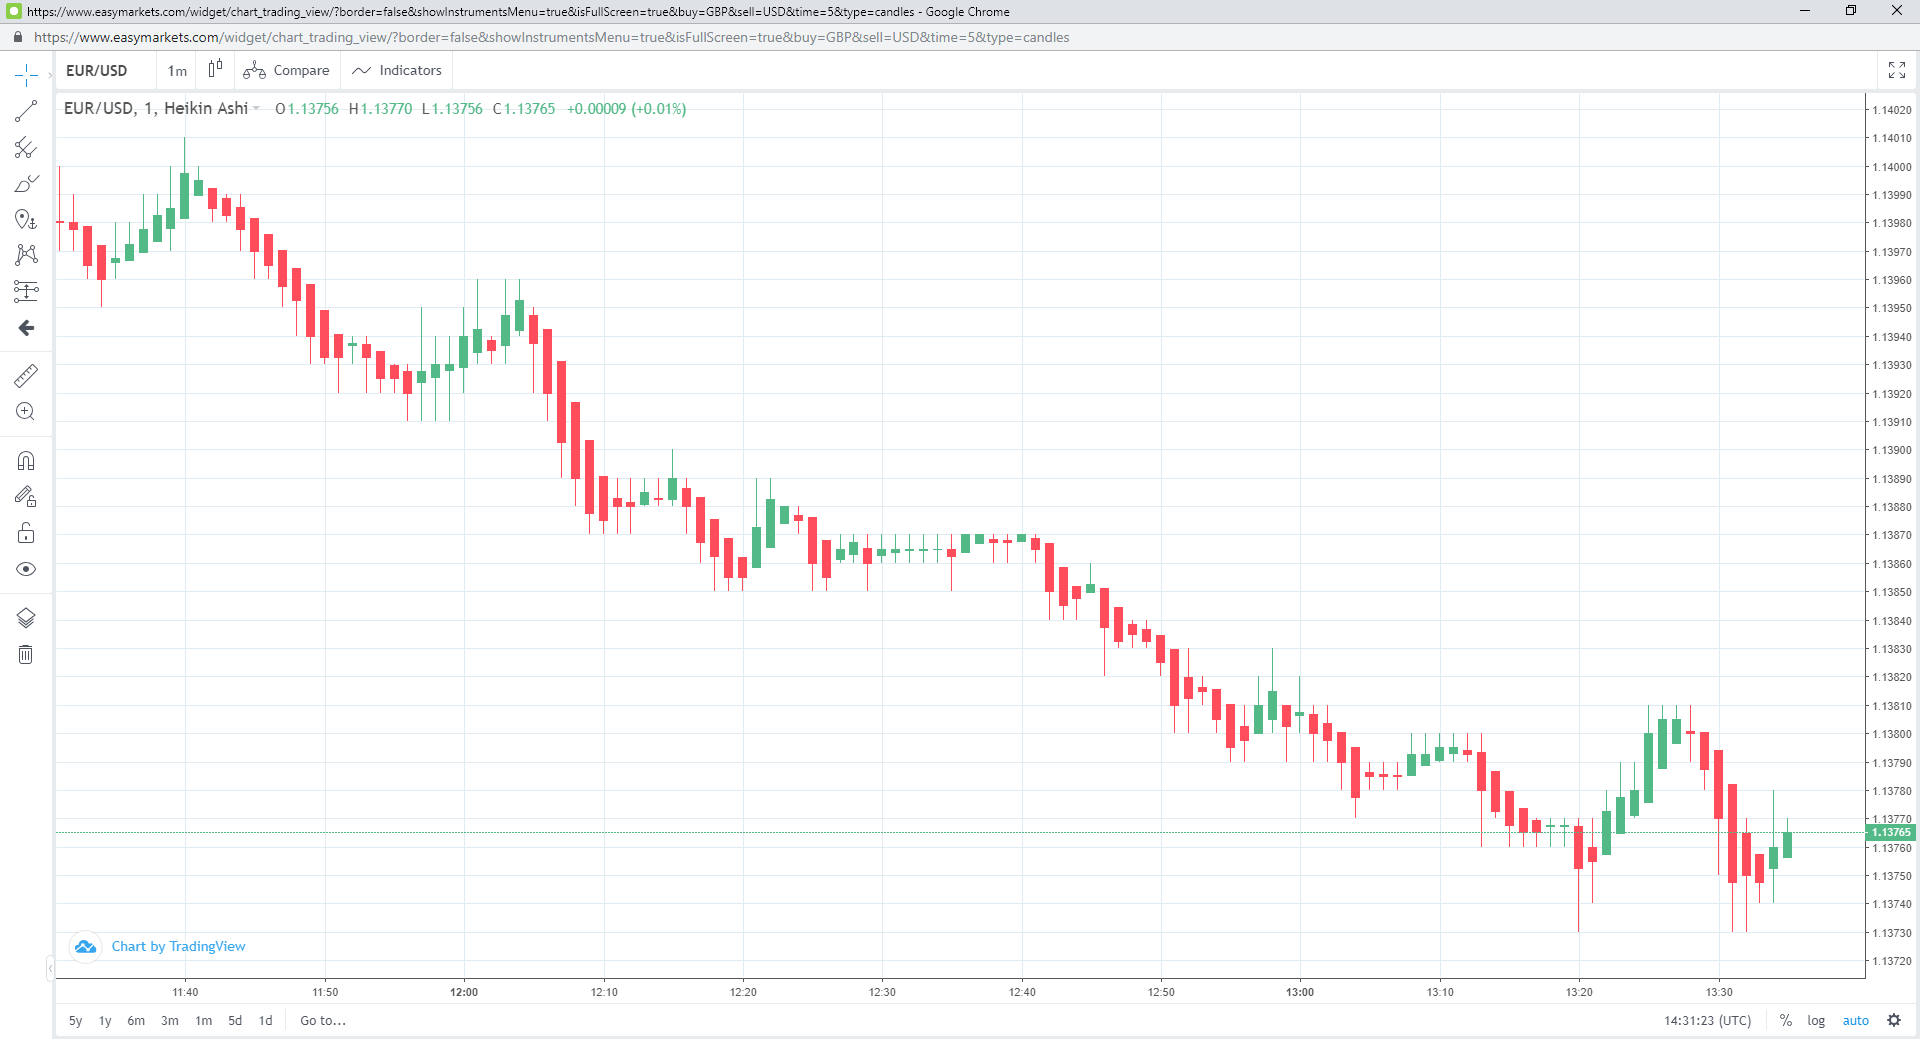Click the Compare button
The width and height of the screenshot is (1920, 1039).
pos(287,71)
